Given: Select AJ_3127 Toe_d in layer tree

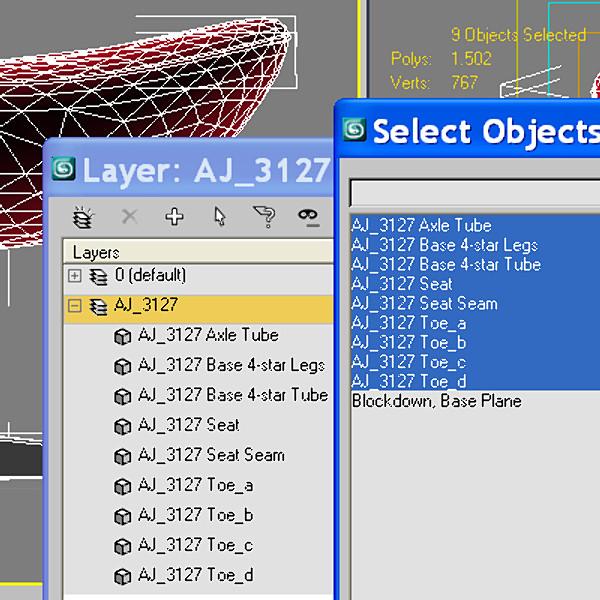Looking at the screenshot, I should (196, 575).
